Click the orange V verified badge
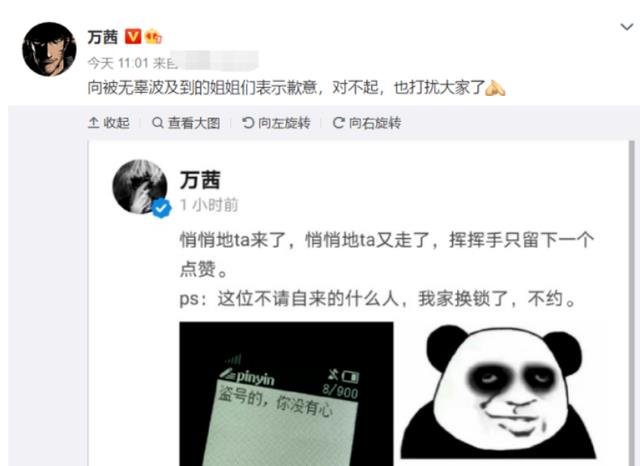Viewport: 640px width, 466px height. coord(133,36)
